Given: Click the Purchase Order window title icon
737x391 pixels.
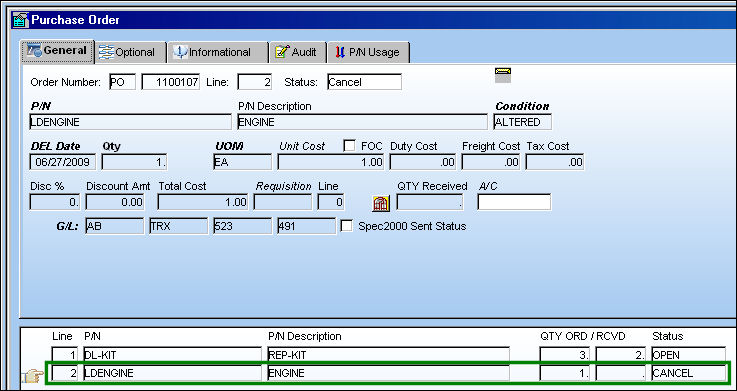Looking at the screenshot, I should point(20,20).
